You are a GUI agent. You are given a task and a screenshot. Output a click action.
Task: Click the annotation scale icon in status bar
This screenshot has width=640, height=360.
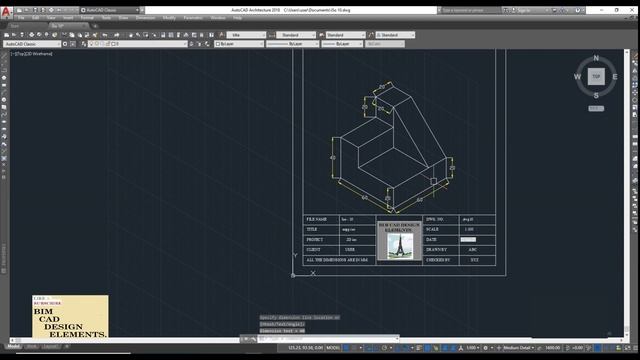461,348
